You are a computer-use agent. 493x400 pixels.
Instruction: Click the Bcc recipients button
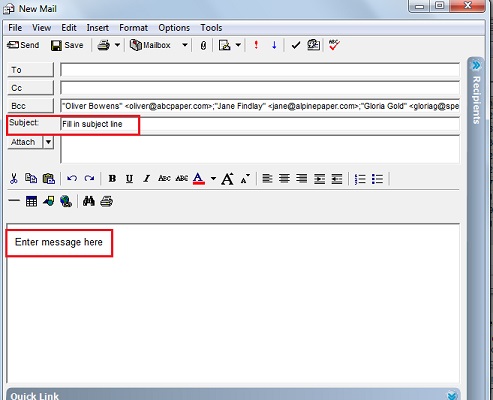coord(30,106)
